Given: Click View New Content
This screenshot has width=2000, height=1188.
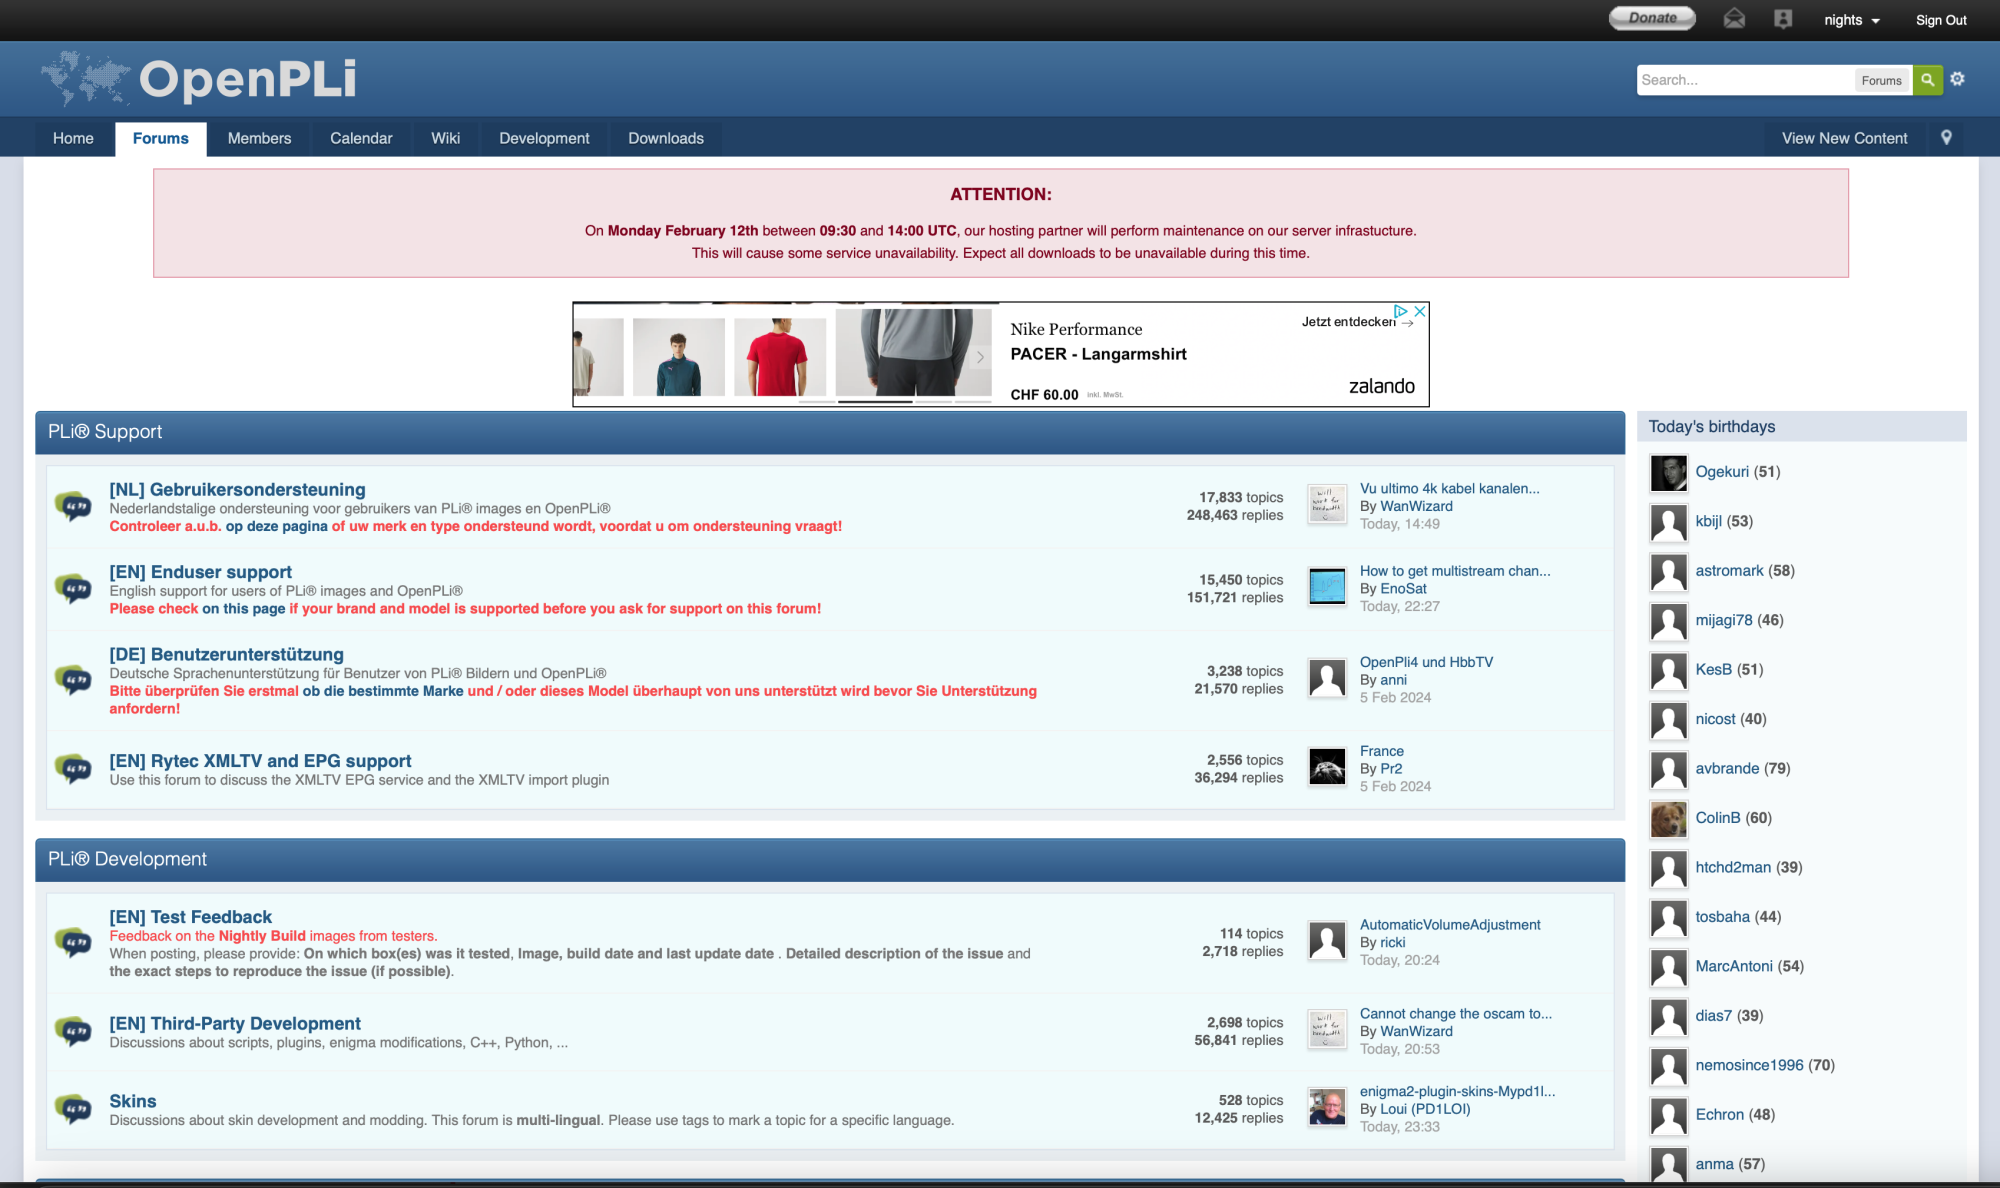Looking at the screenshot, I should point(1845,137).
